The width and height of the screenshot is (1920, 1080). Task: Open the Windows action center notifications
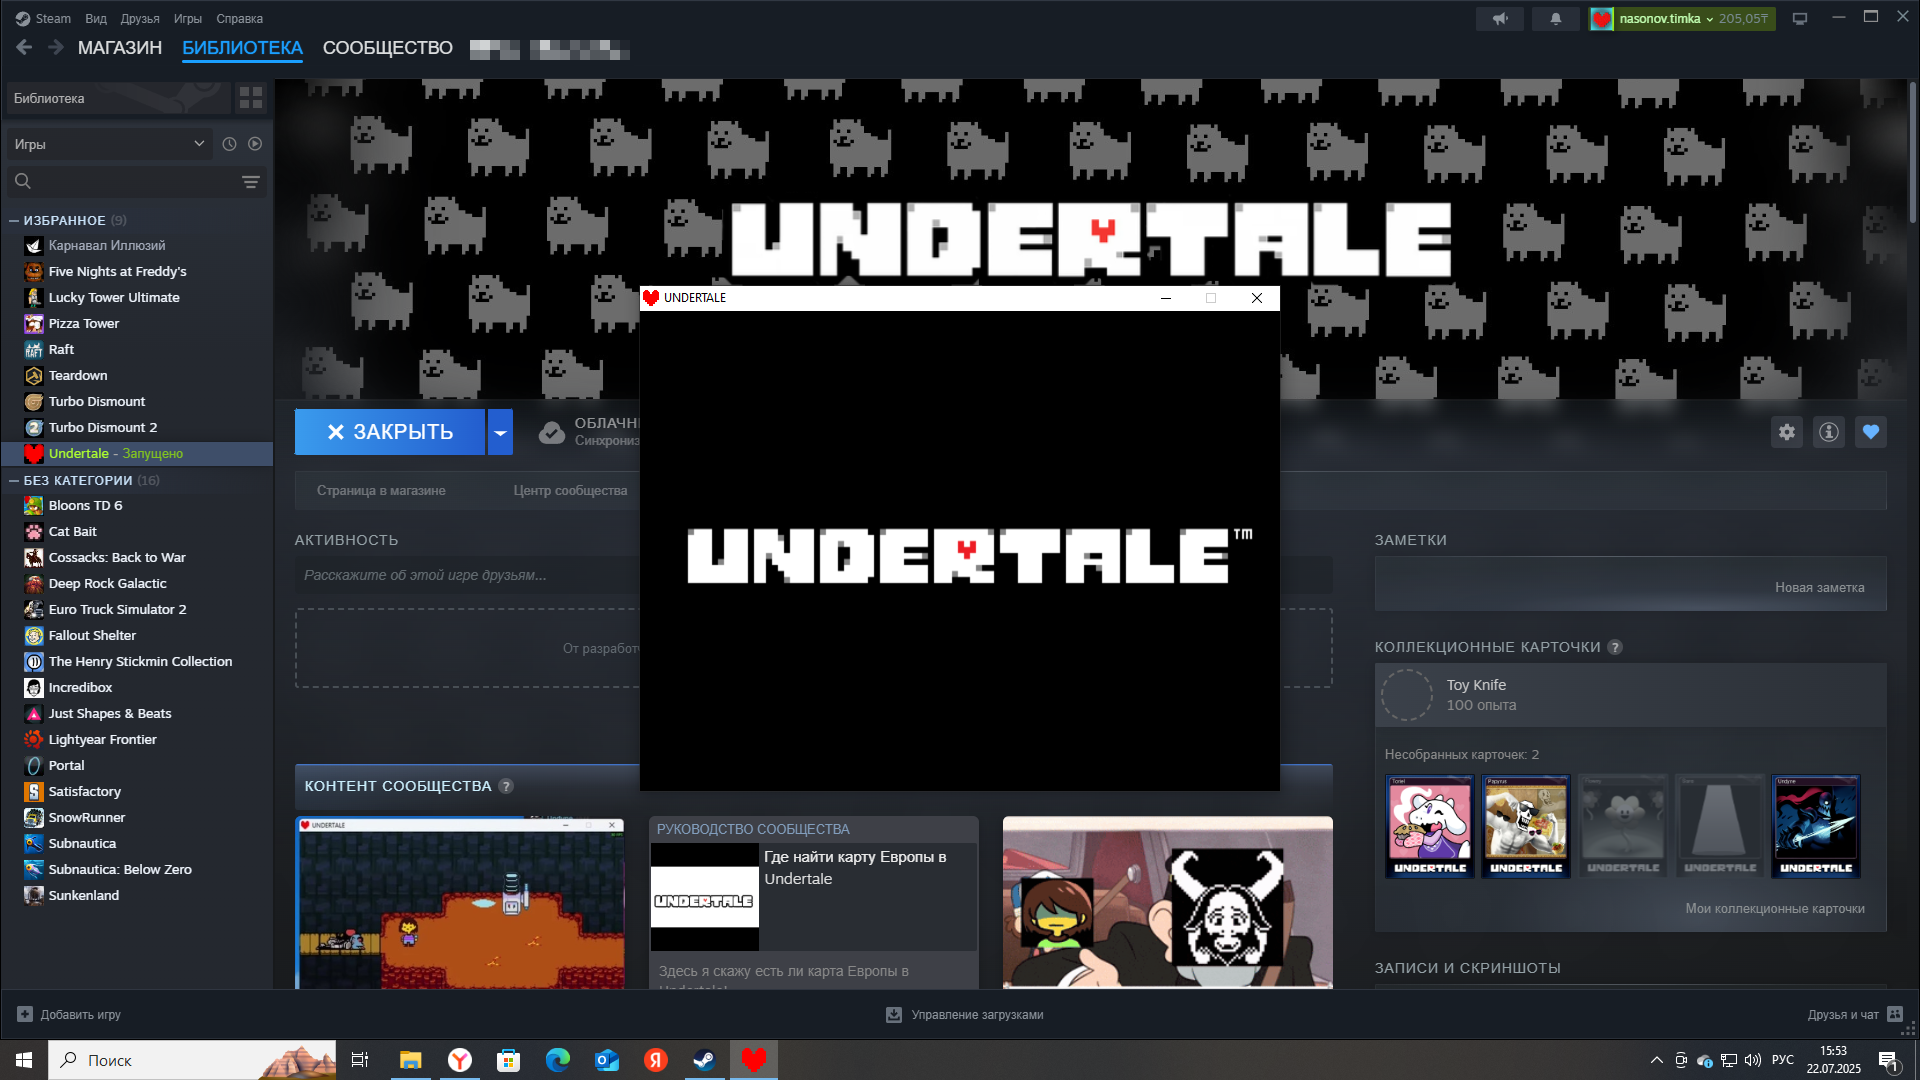click(x=1888, y=1060)
